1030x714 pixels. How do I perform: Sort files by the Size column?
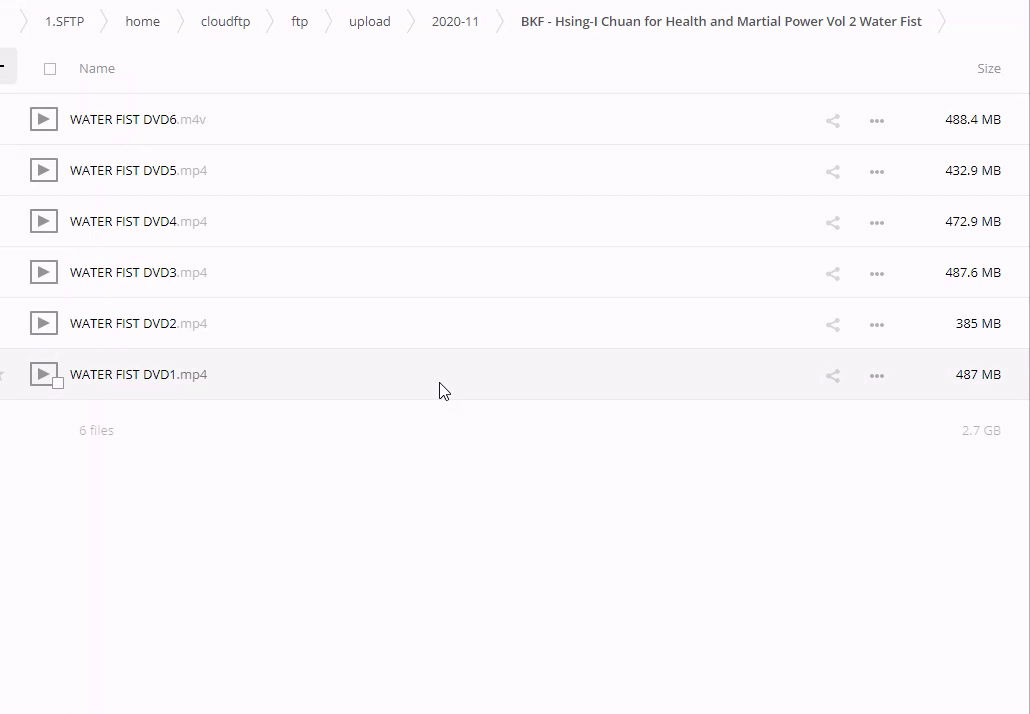click(988, 69)
